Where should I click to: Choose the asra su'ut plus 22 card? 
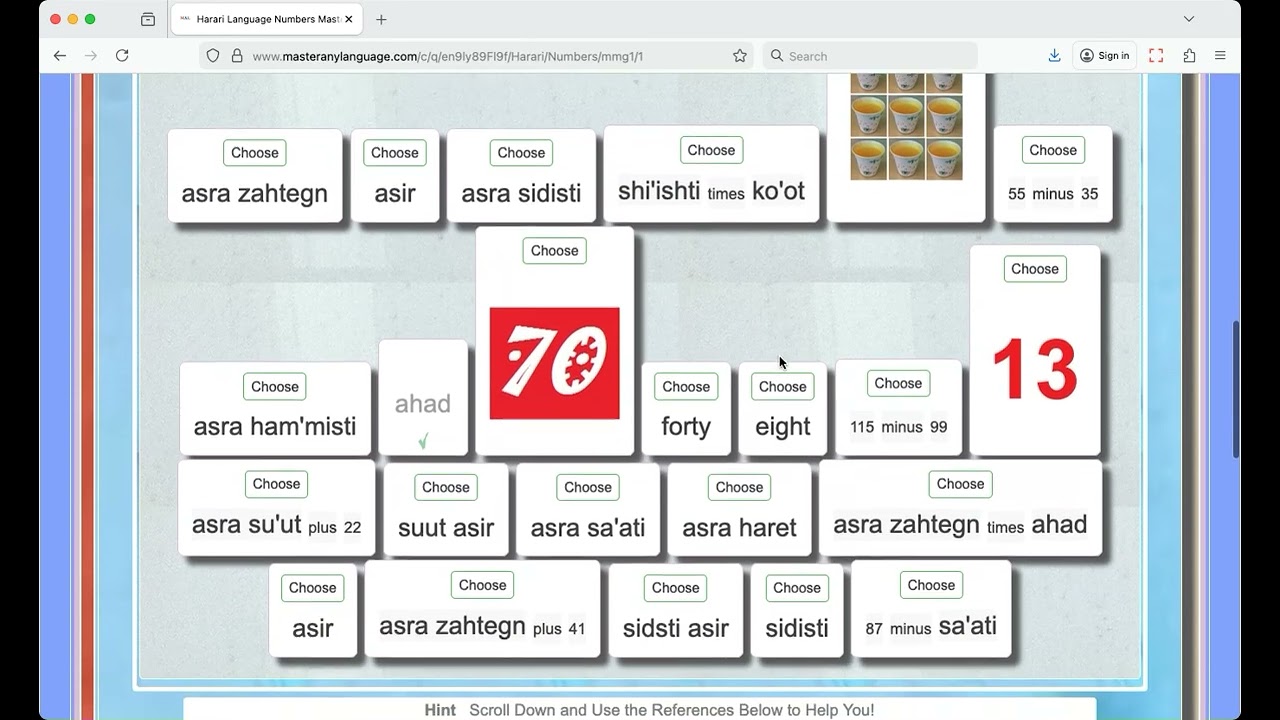coord(276,484)
